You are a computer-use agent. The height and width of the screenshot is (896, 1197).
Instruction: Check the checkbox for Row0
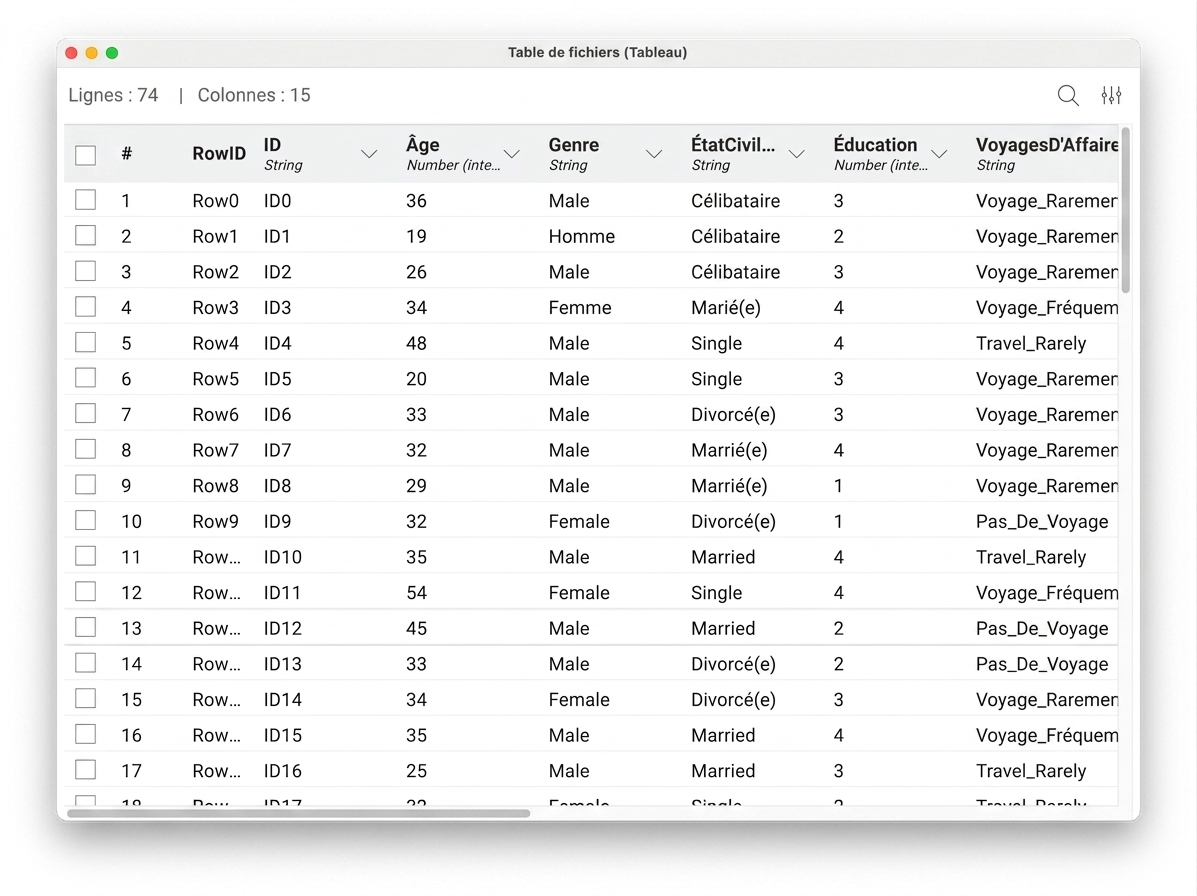86,200
